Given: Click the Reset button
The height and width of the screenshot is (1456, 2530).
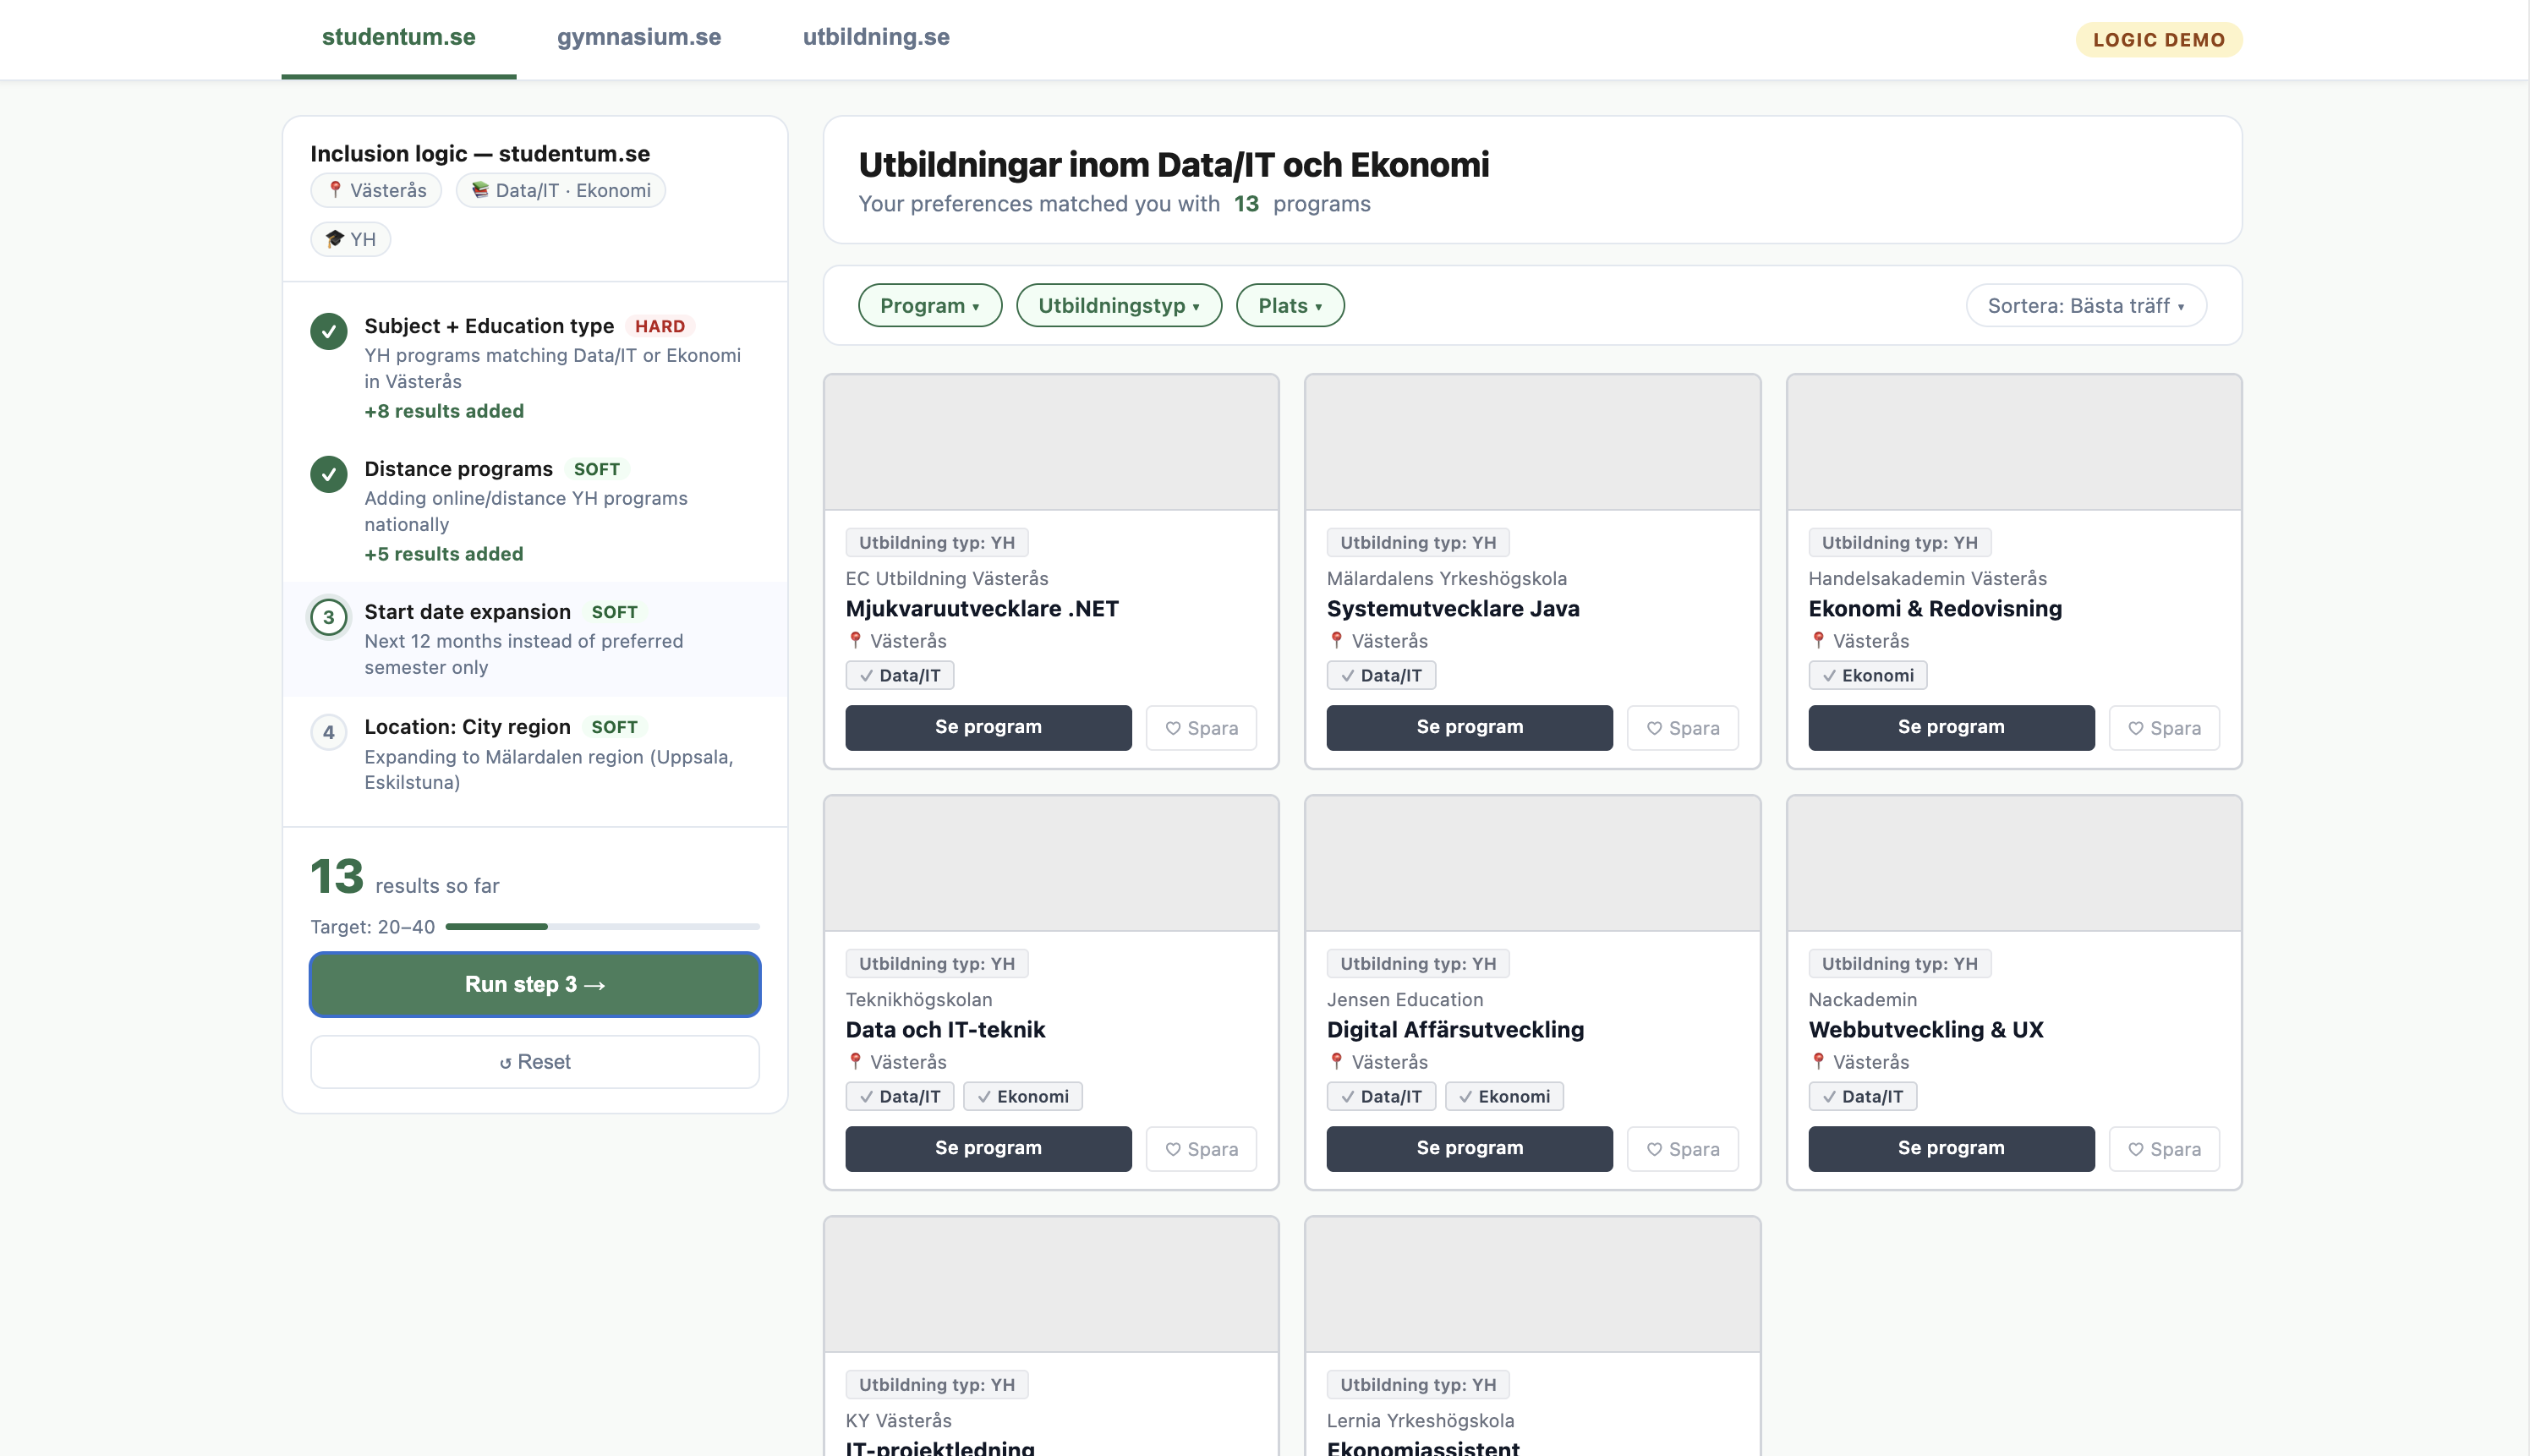Looking at the screenshot, I should click(x=535, y=1062).
